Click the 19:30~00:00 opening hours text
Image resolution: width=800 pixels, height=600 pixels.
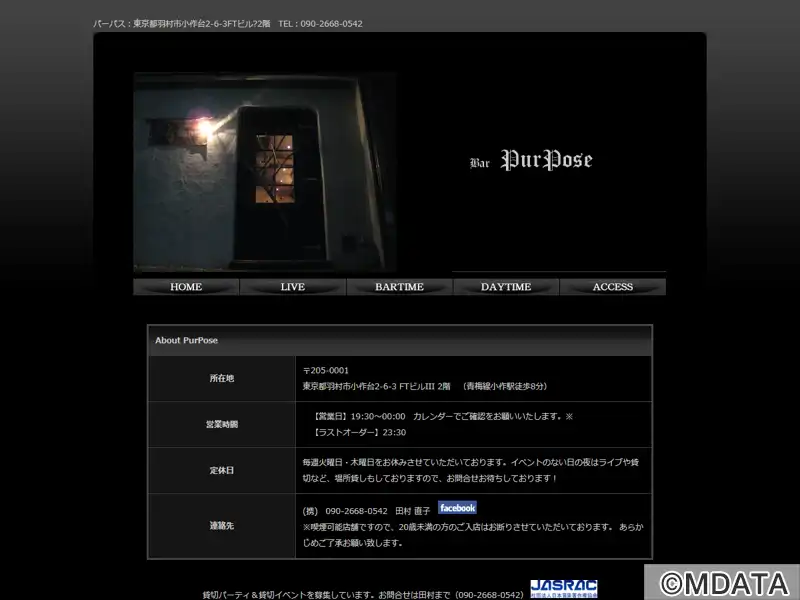click(443, 416)
